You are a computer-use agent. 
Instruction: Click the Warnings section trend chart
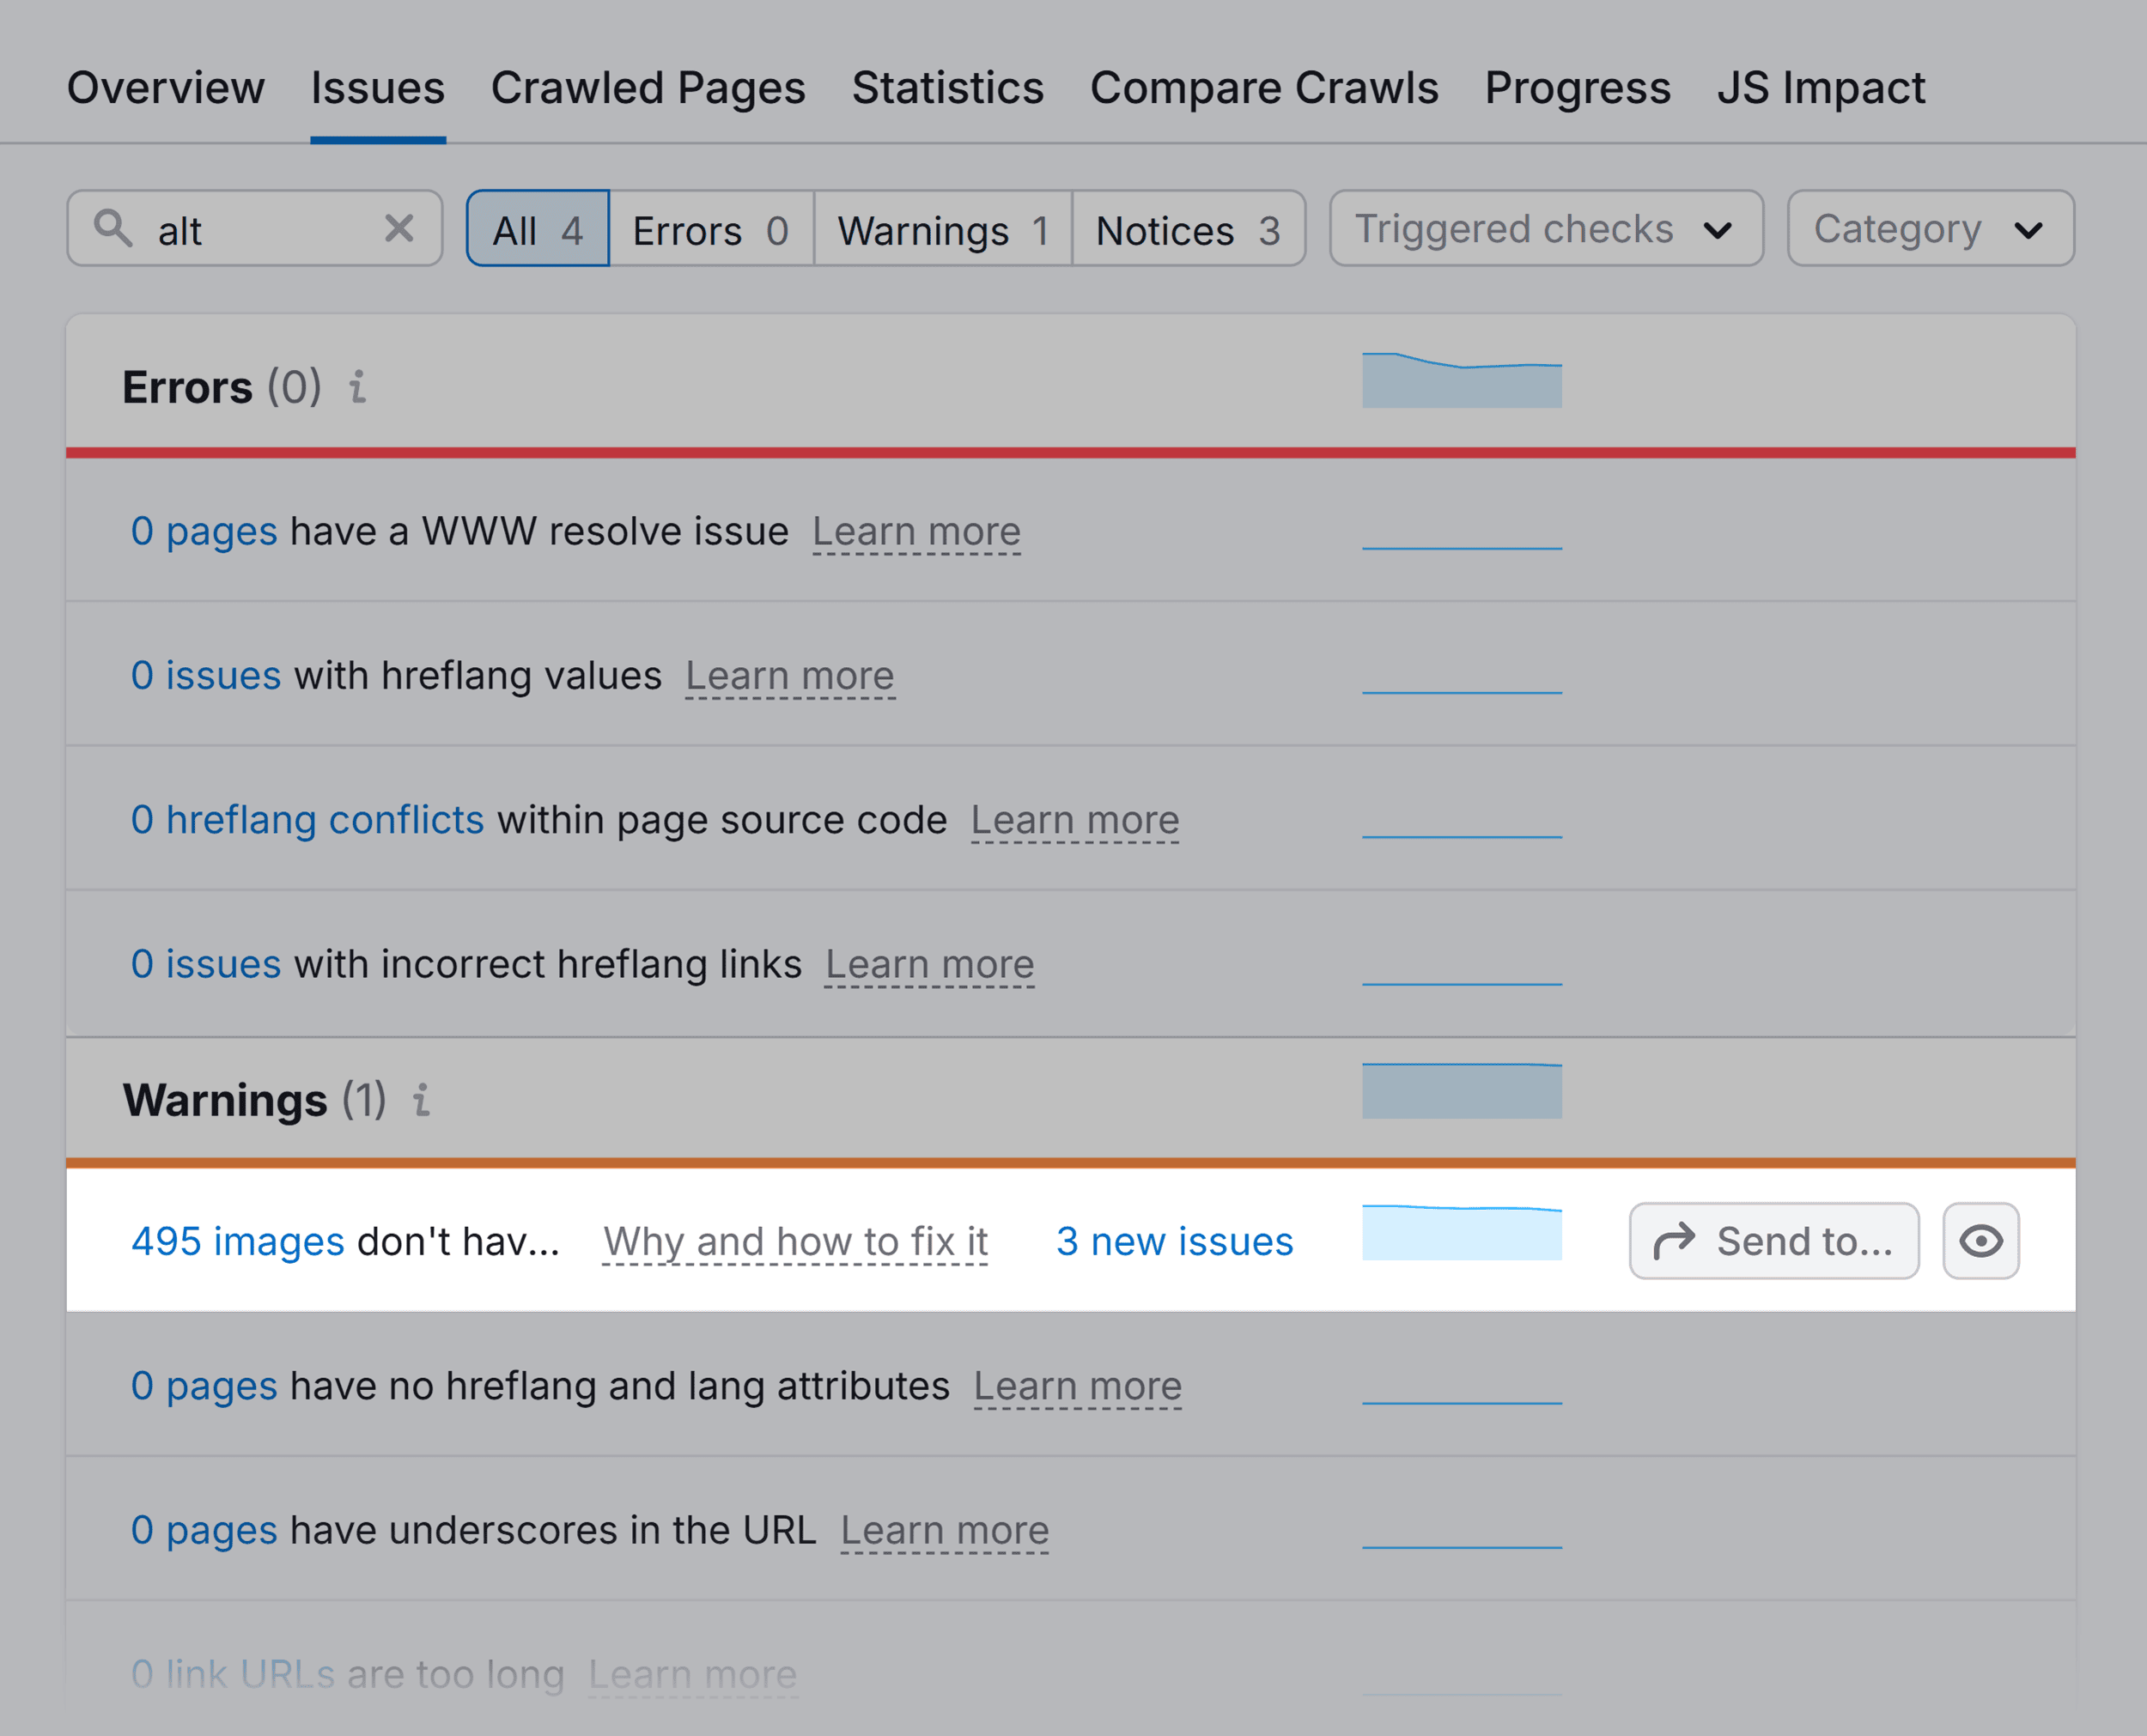tap(1462, 1090)
